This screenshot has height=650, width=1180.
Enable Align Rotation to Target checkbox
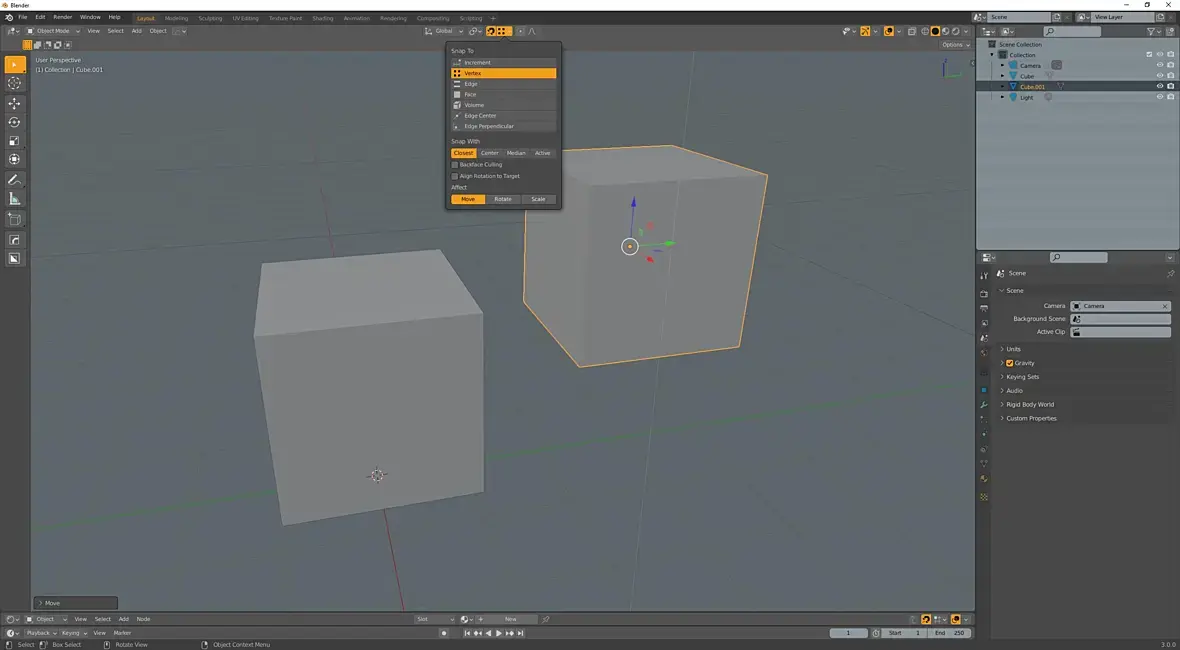pos(455,176)
